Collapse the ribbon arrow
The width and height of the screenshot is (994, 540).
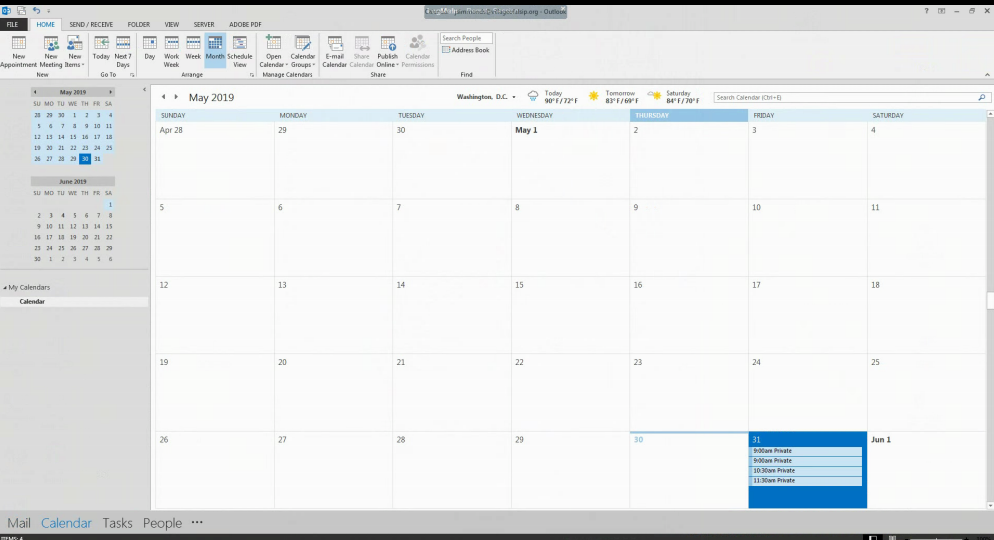[987, 75]
